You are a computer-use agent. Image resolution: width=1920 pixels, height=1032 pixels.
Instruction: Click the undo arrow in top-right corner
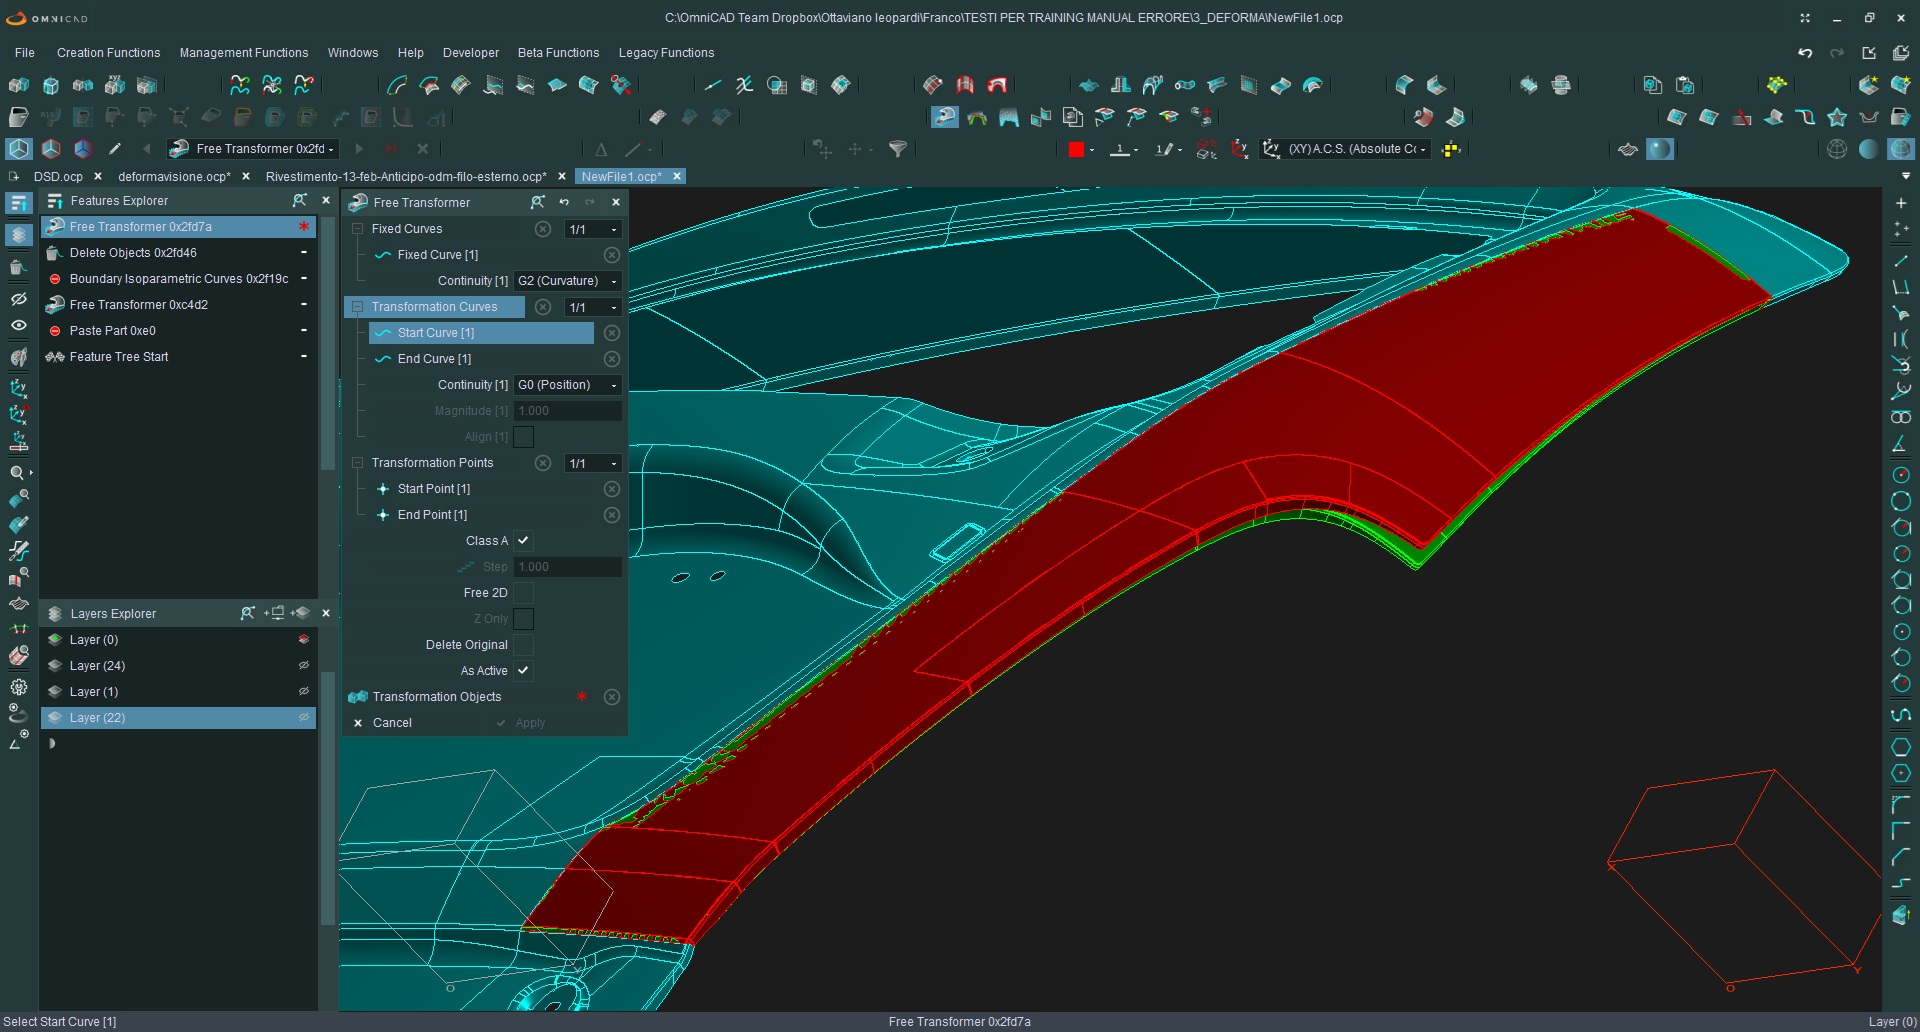pyautogui.click(x=1805, y=53)
